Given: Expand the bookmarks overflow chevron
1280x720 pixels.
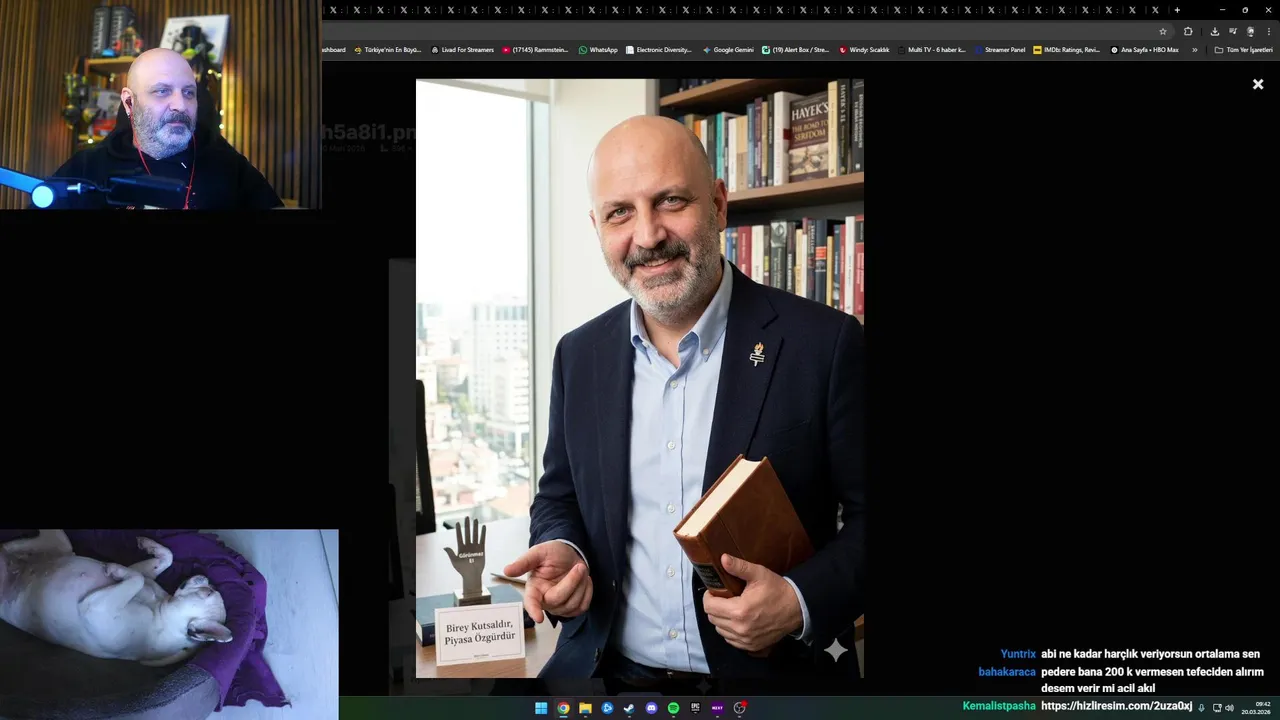Looking at the screenshot, I should click(x=1194, y=50).
